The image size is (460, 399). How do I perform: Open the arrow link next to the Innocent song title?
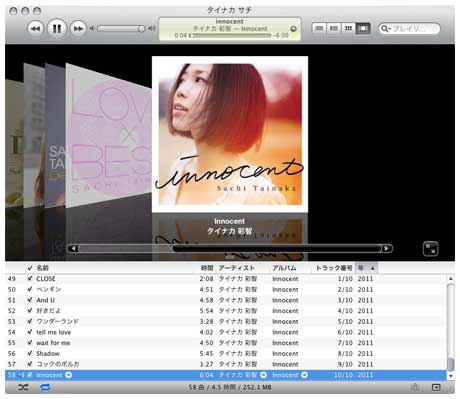(68, 375)
